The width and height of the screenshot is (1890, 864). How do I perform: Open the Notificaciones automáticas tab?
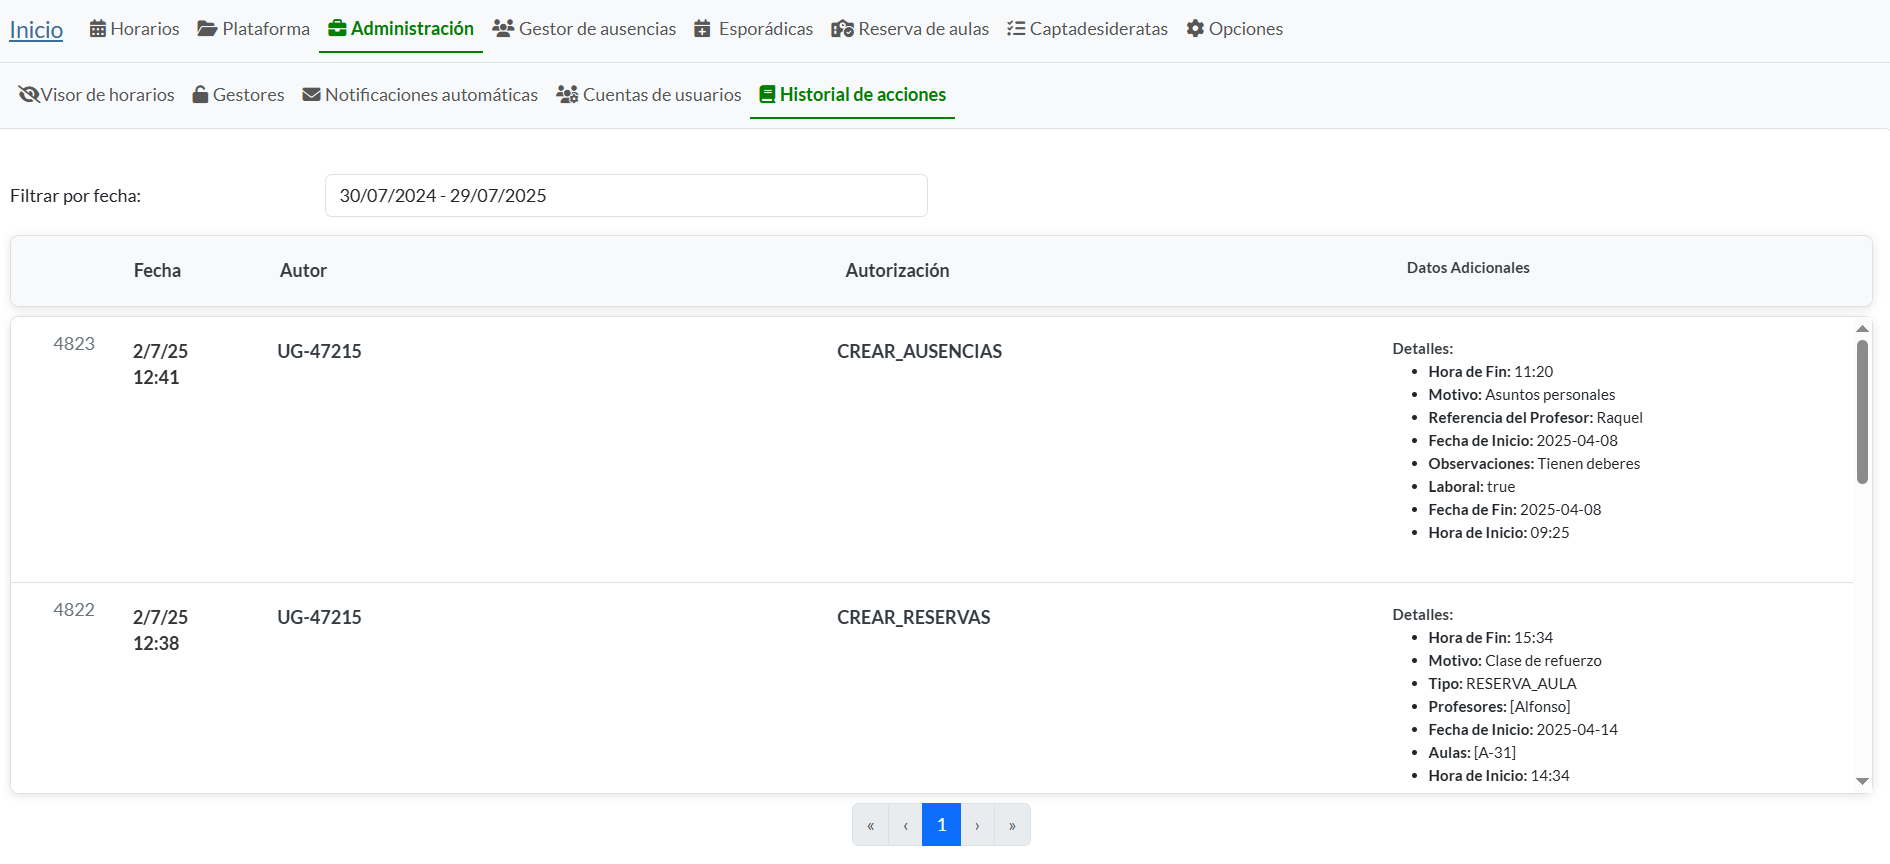(420, 95)
